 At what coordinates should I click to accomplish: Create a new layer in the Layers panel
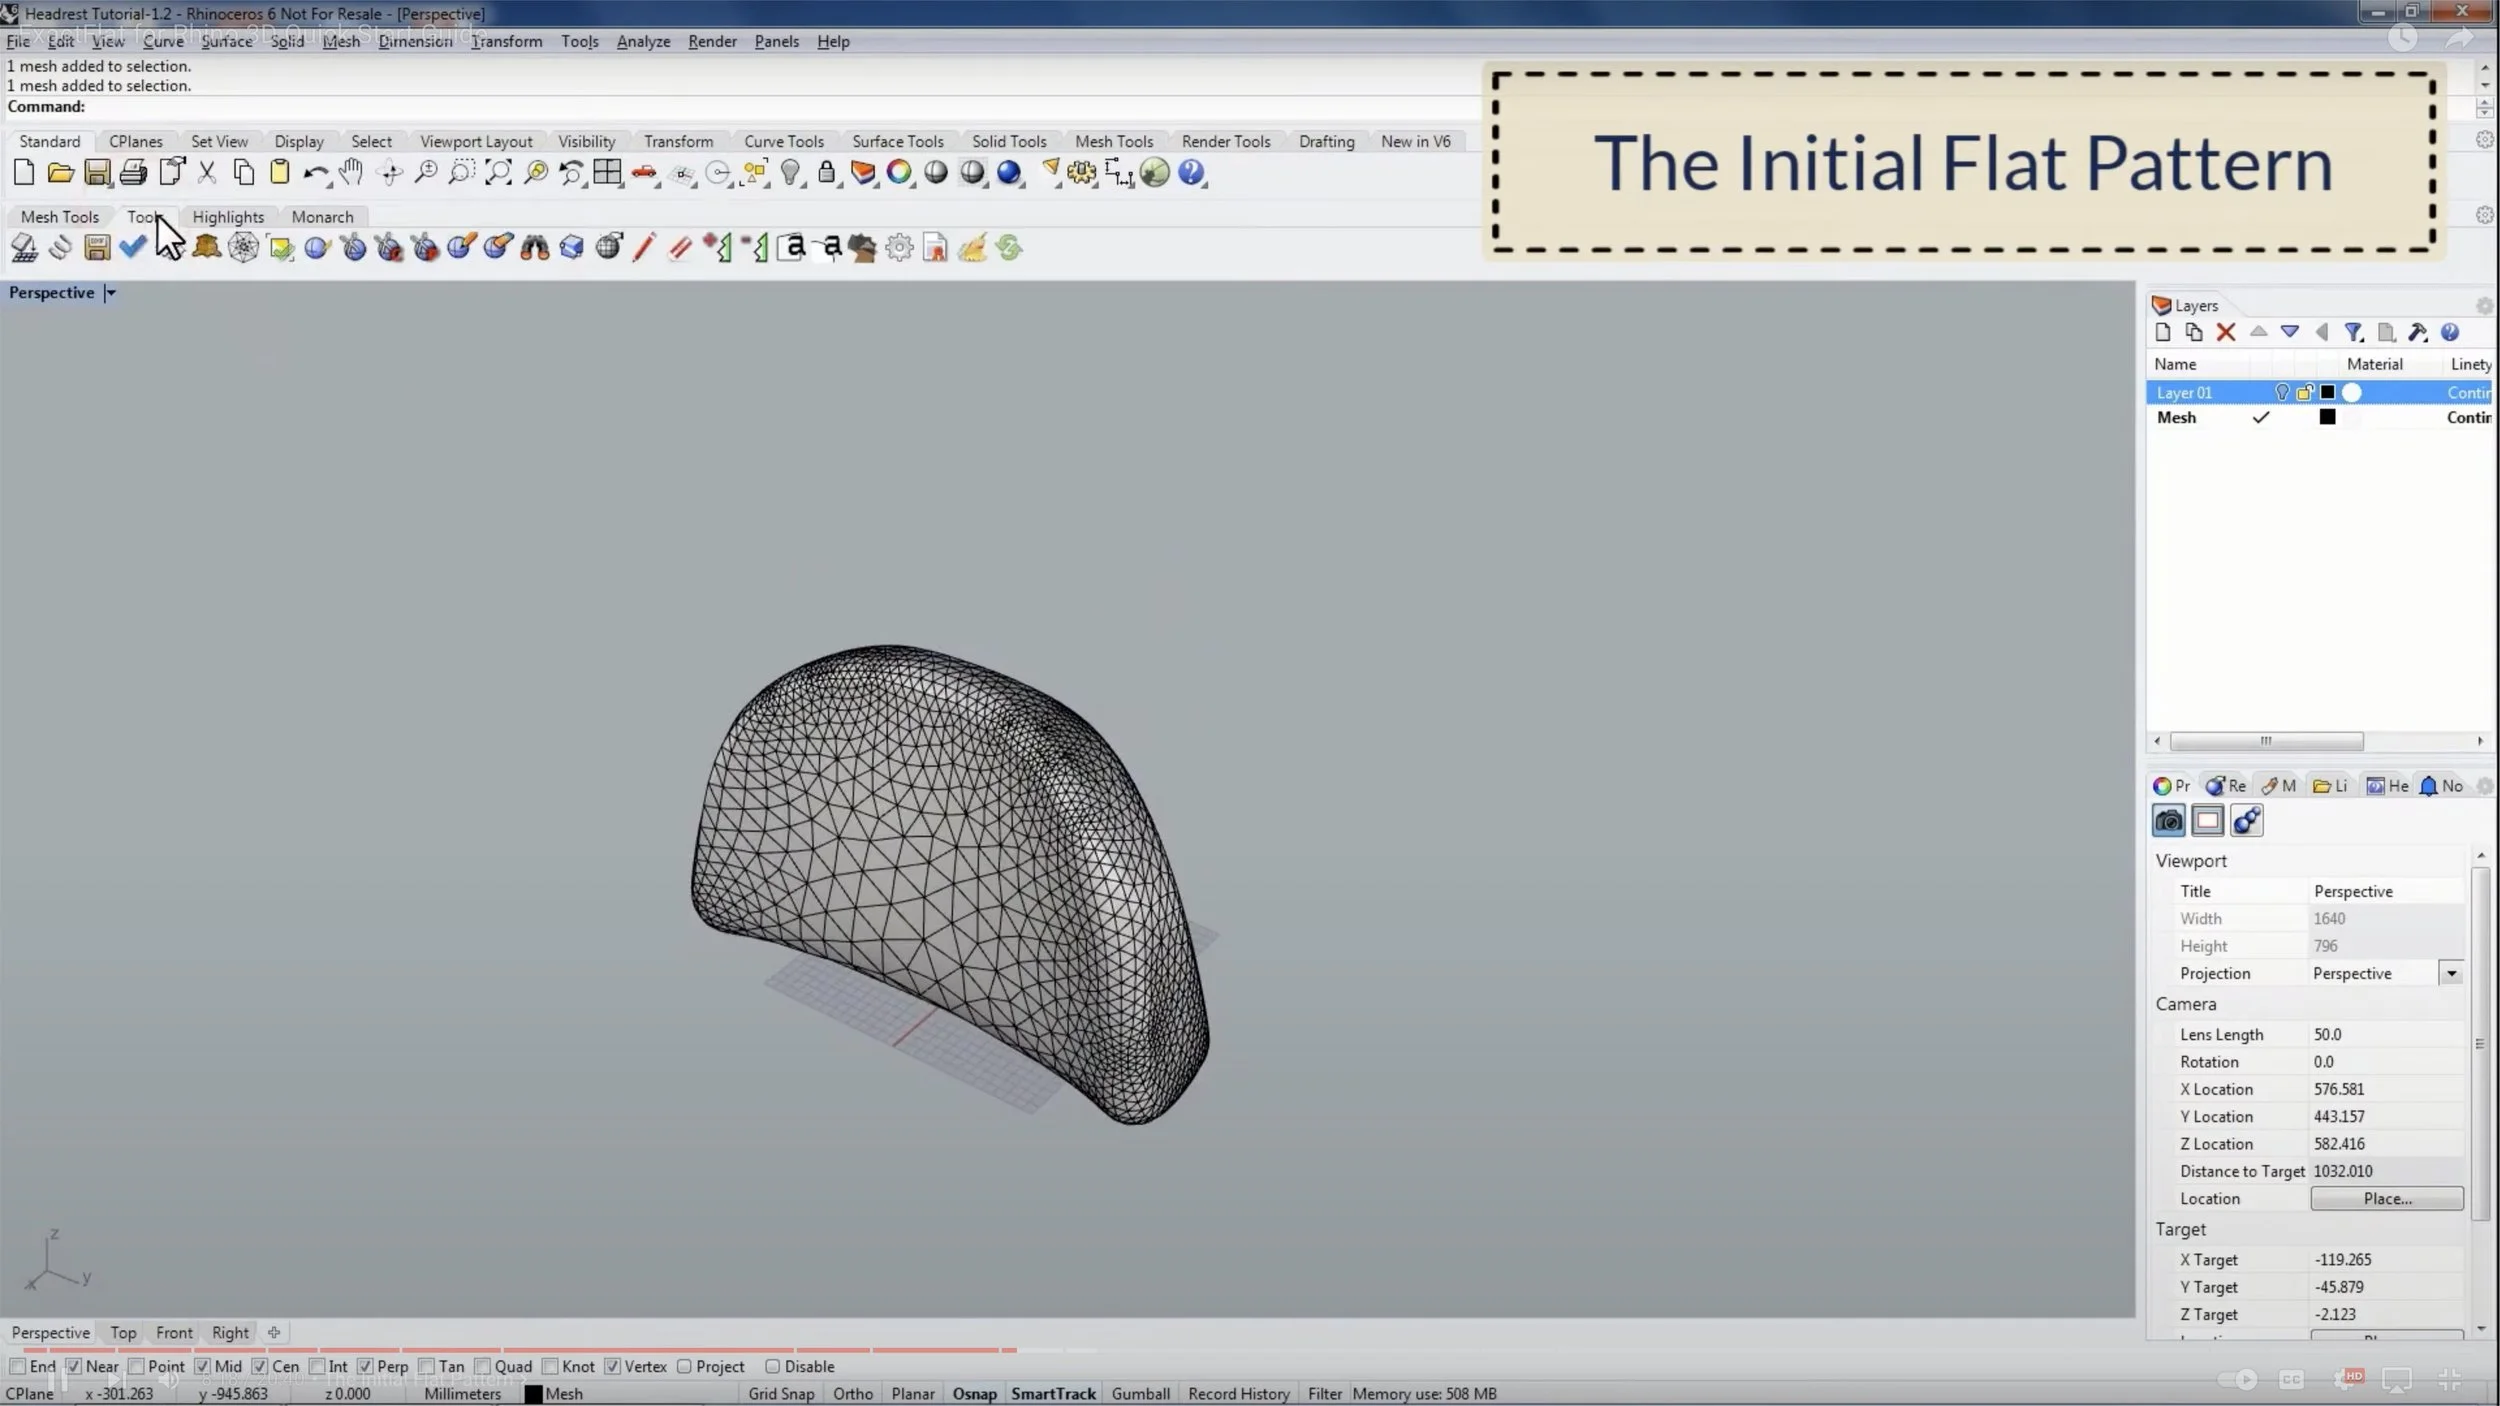tap(2162, 332)
